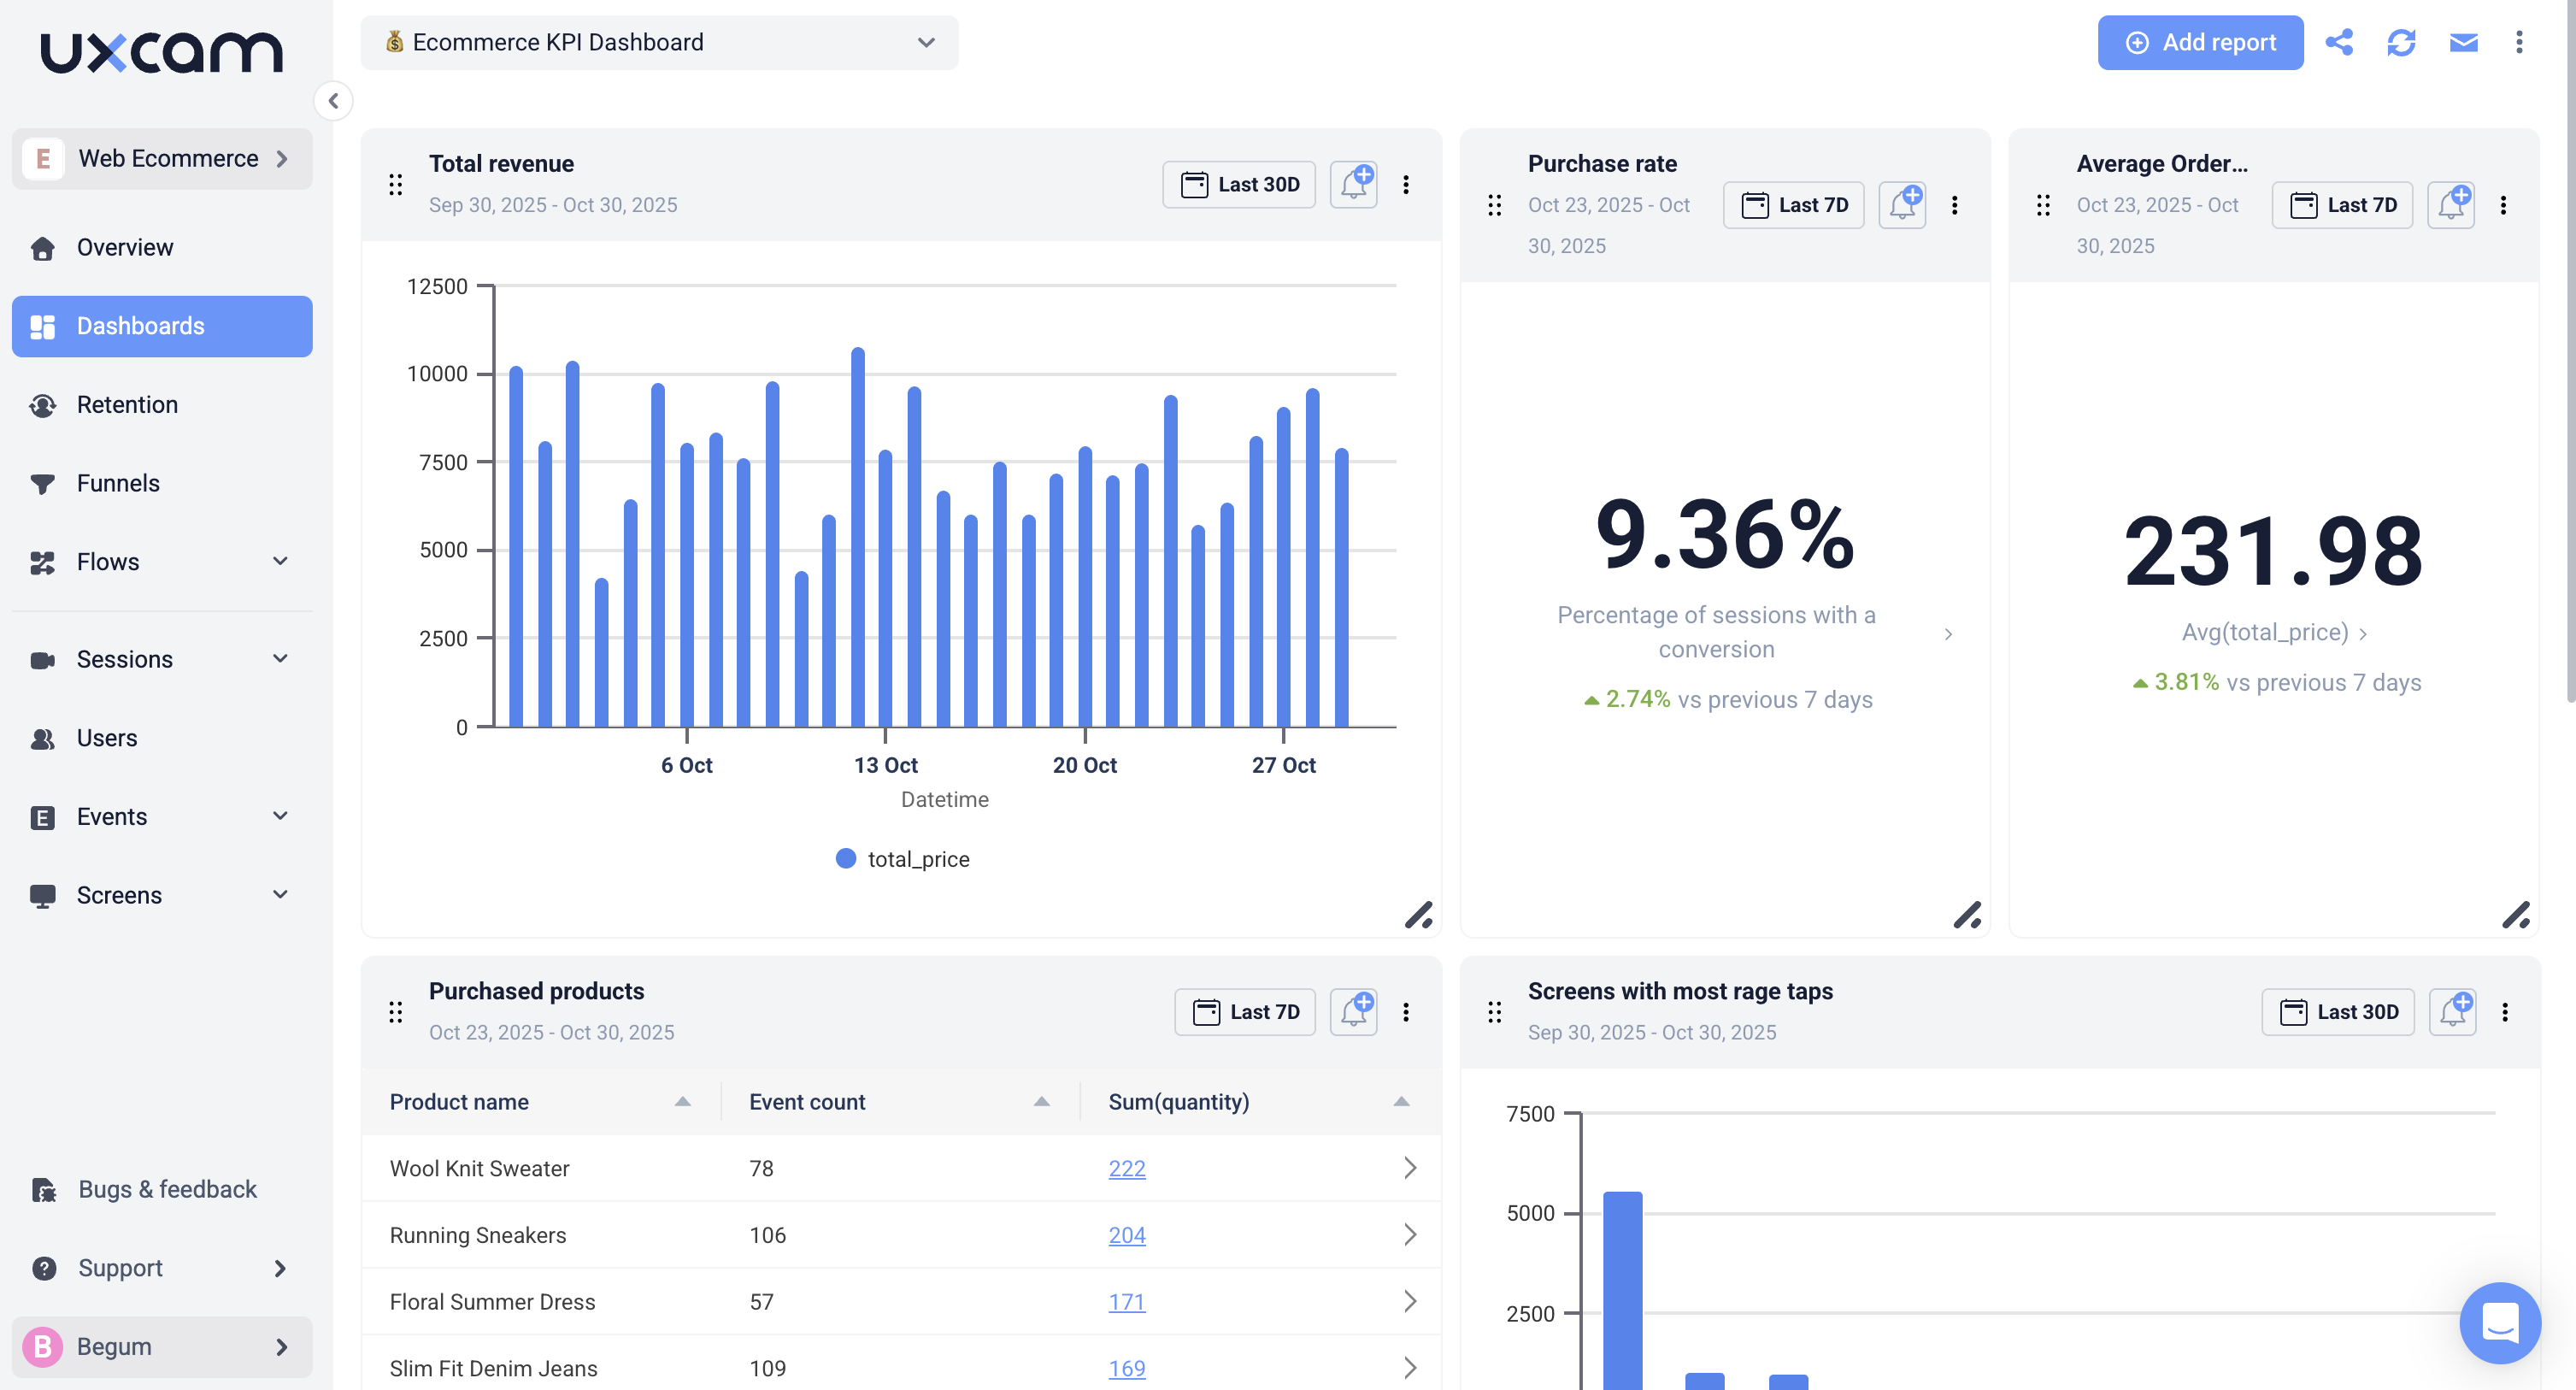Open the Total revenue card options menu
This screenshot has width=2576, height=1390.
tap(1407, 184)
